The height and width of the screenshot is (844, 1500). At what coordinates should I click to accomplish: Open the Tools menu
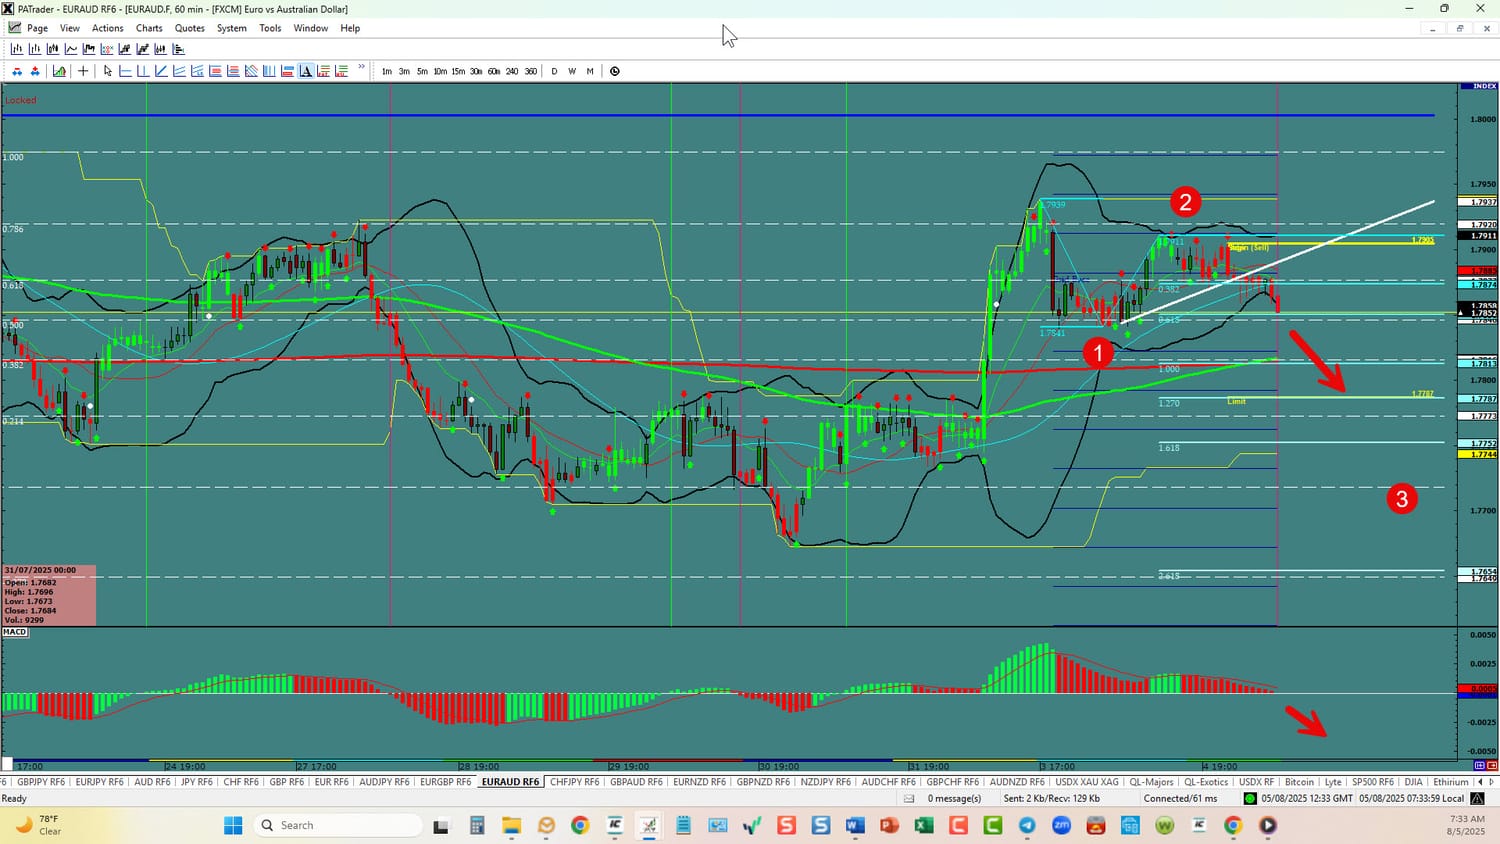(x=270, y=28)
